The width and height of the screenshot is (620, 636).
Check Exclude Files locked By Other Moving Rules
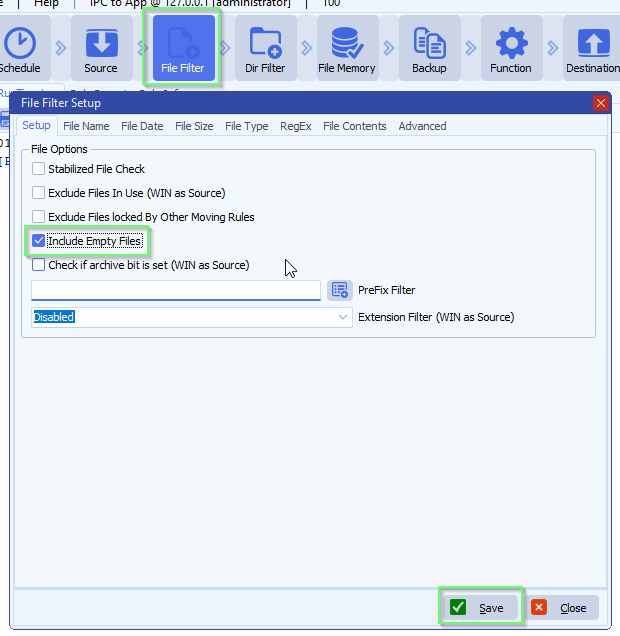click(x=39, y=217)
